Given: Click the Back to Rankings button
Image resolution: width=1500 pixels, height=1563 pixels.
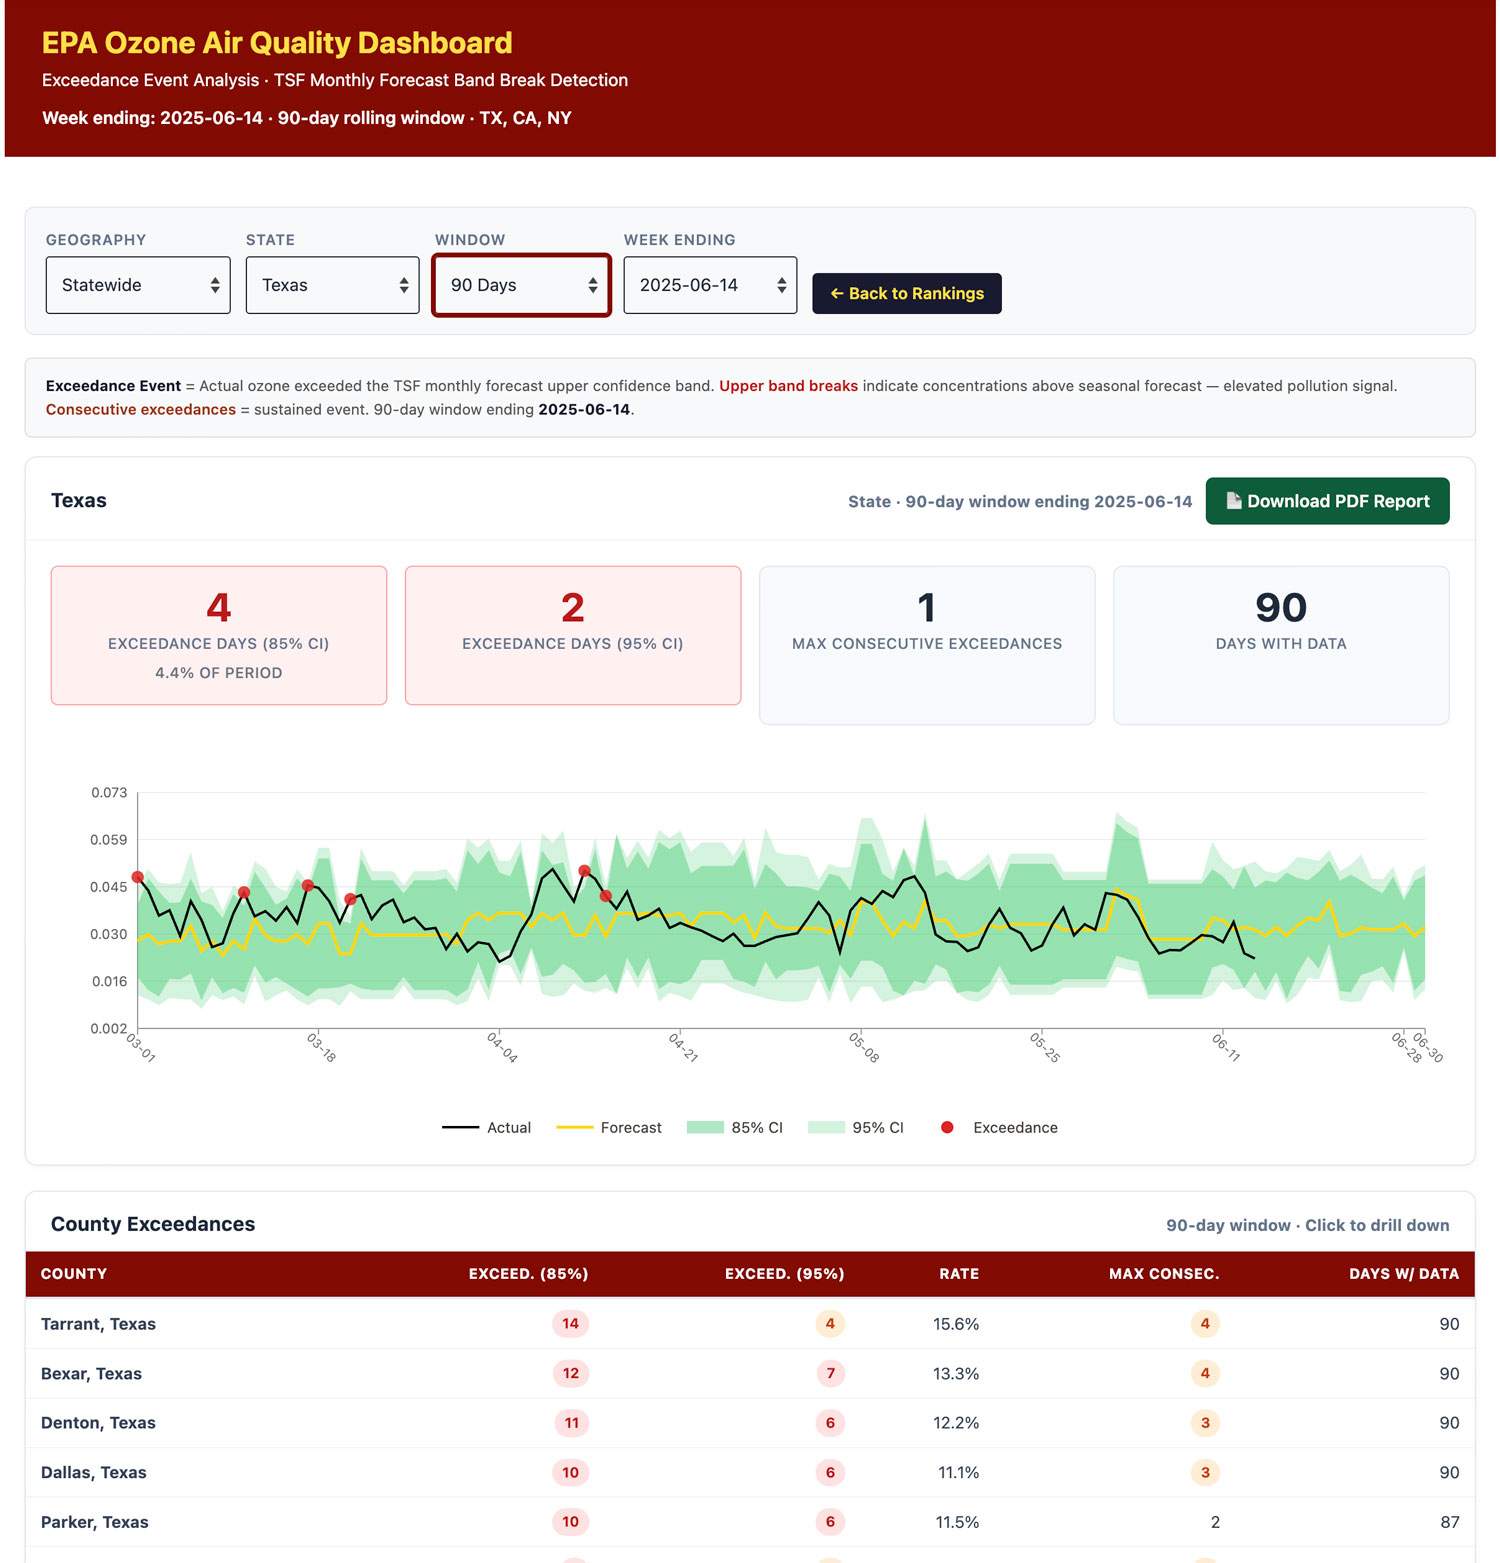Looking at the screenshot, I should (x=906, y=293).
